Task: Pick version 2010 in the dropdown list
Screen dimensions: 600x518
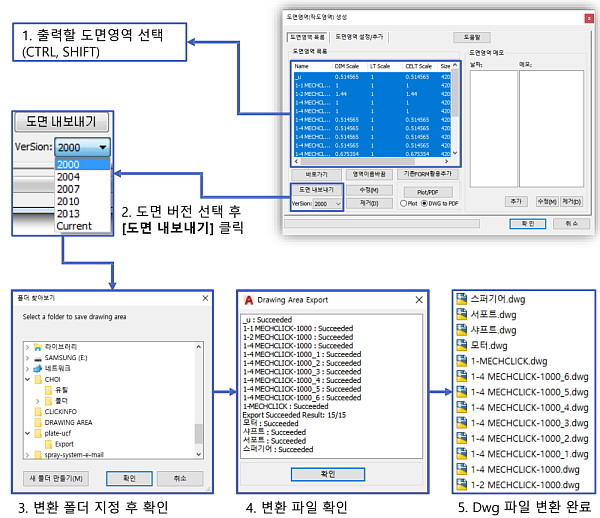Action: pos(83,201)
